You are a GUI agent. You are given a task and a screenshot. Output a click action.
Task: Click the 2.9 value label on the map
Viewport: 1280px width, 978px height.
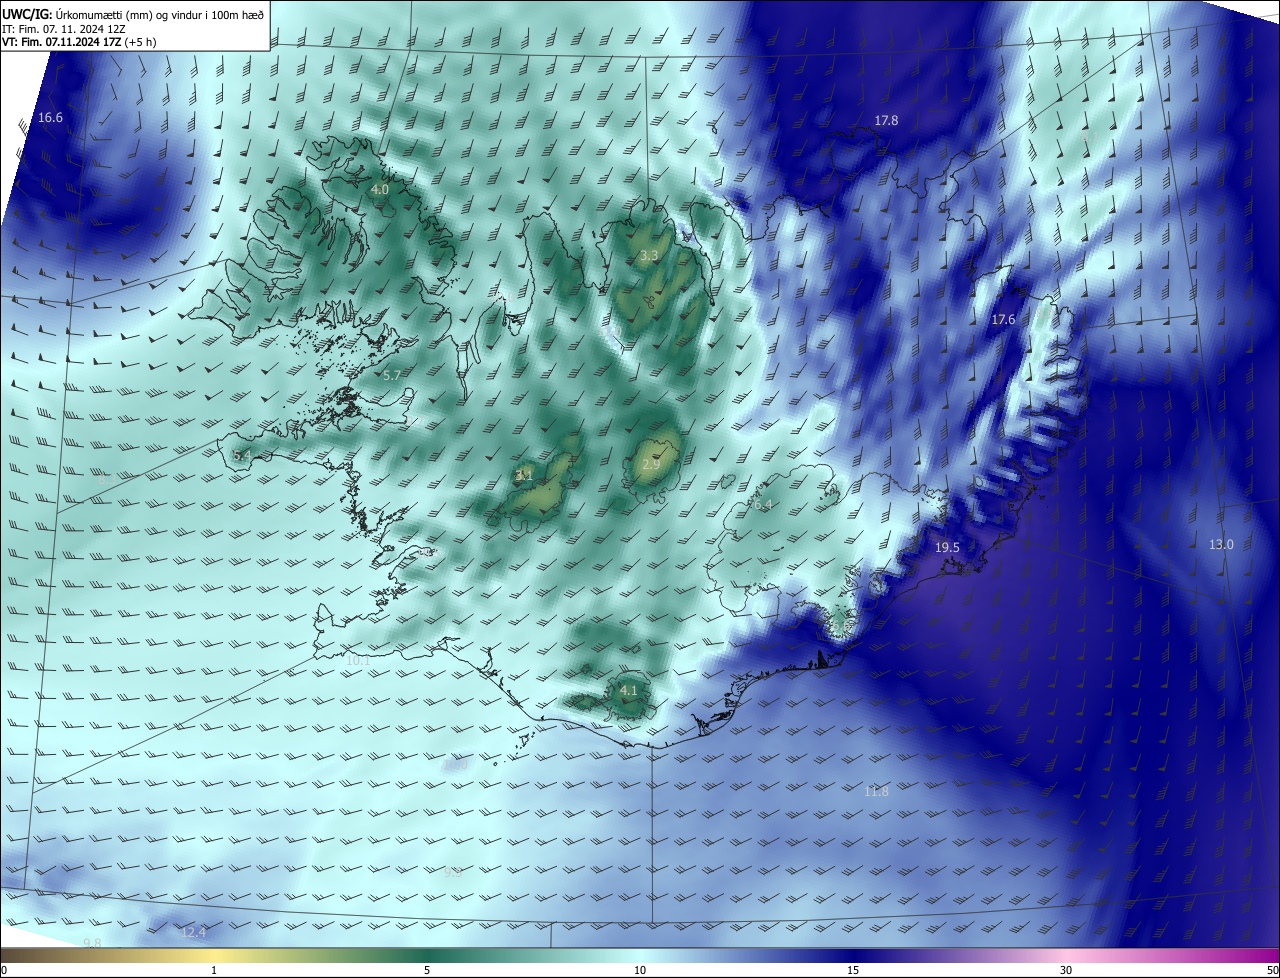pos(650,464)
